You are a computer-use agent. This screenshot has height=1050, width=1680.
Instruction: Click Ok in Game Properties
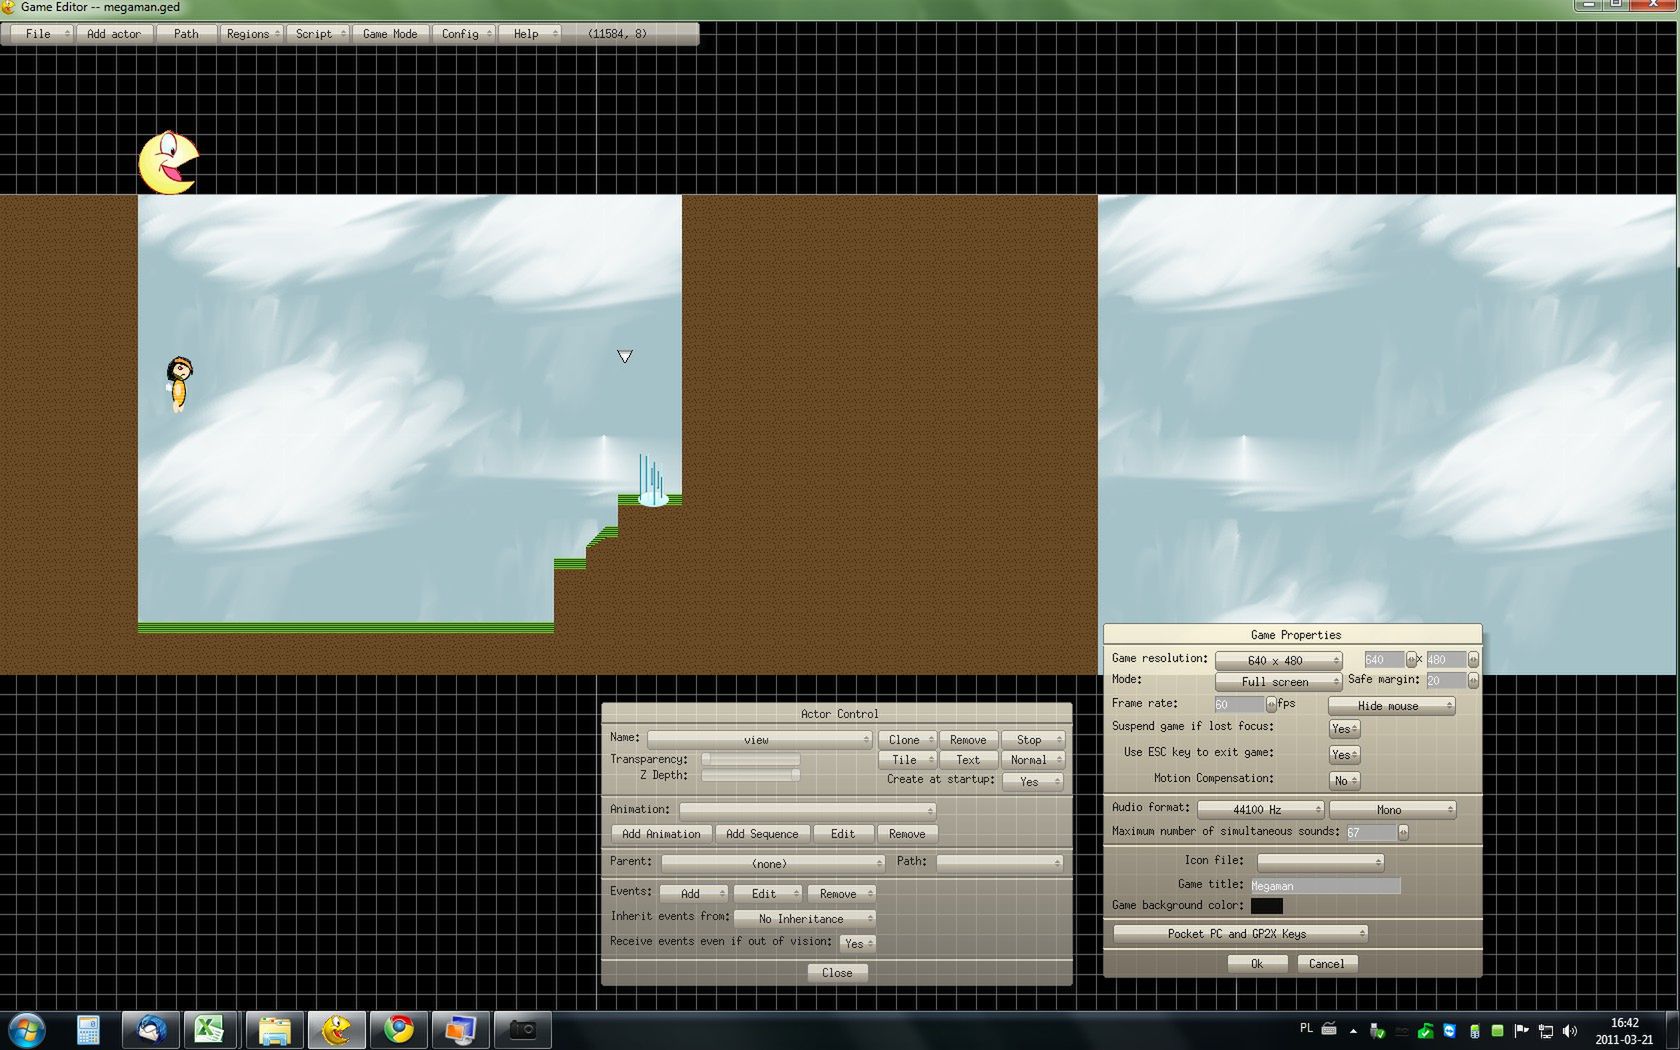coord(1257,964)
